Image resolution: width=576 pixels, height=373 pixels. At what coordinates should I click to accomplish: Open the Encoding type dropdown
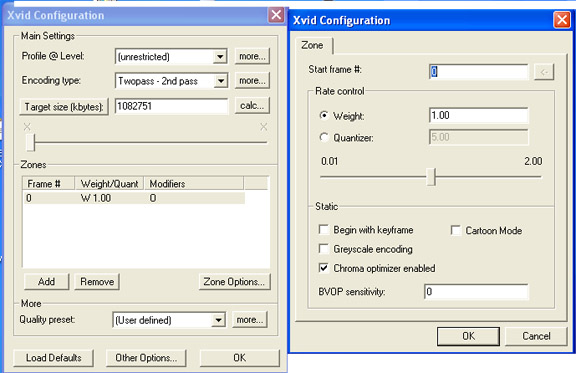pyautogui.click(x=221, y=81)
